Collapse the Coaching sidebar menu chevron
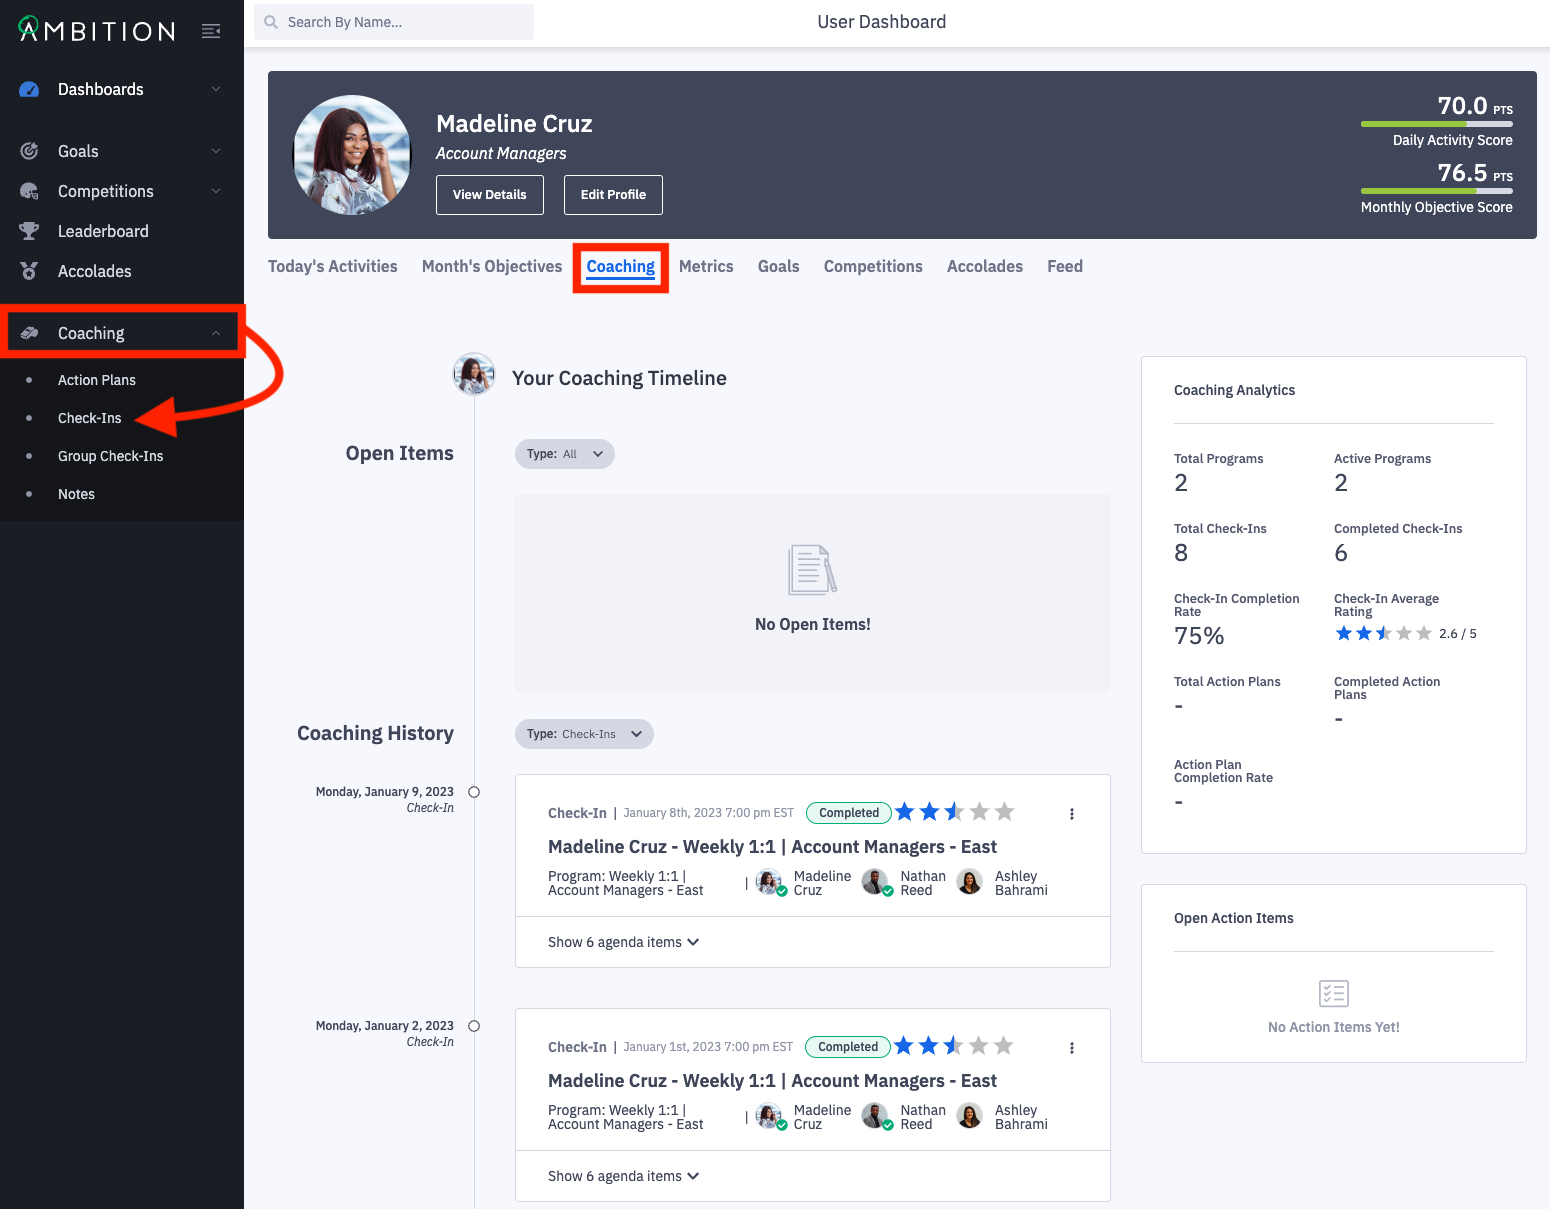 pyautogui.click(x=216, y=333)
